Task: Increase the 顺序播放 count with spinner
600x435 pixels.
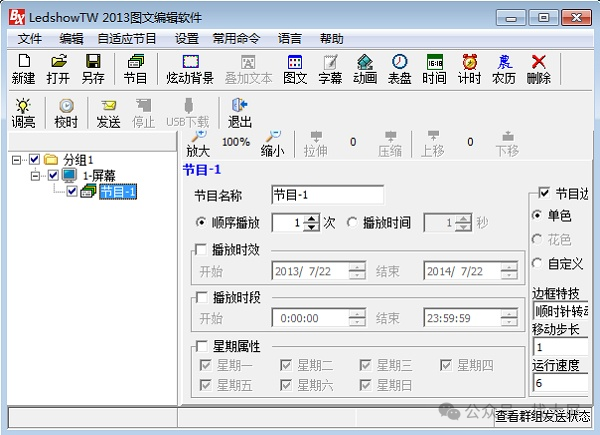Action: click(311, 219)
